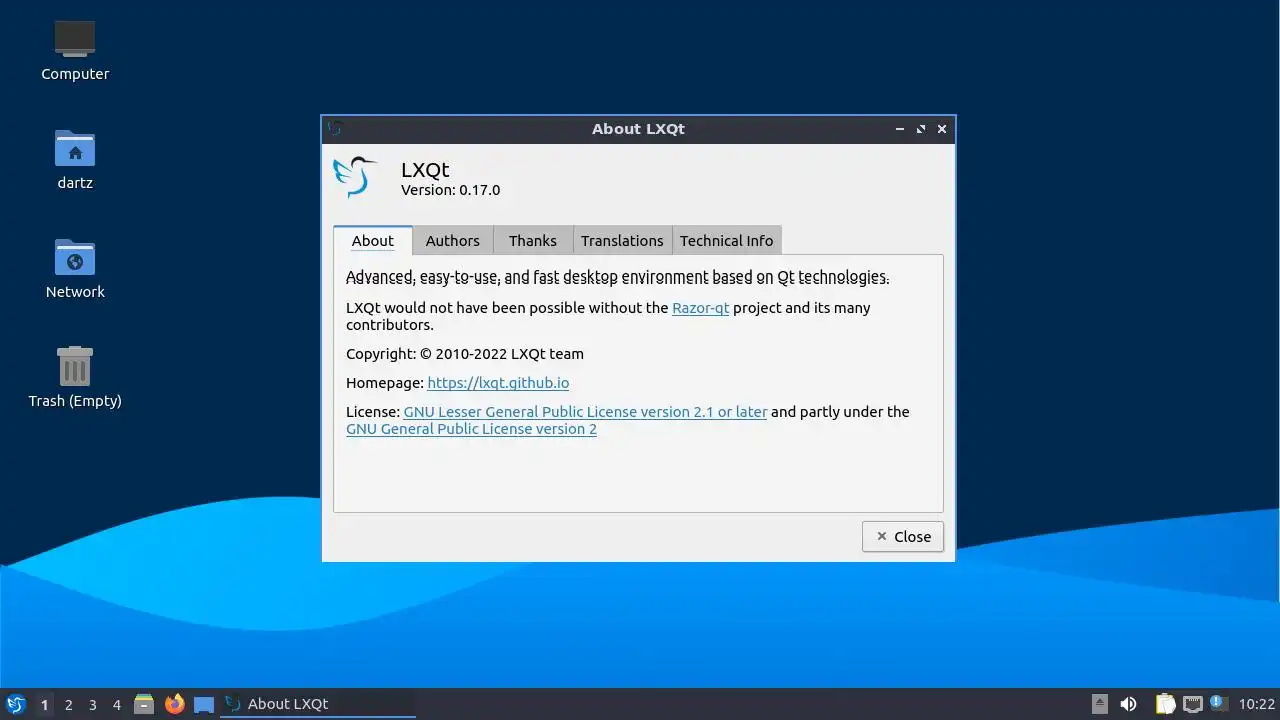Viewport: 1280px width, 720px height.
Task: Open the network status tray icon
Action: point(1192,704)
